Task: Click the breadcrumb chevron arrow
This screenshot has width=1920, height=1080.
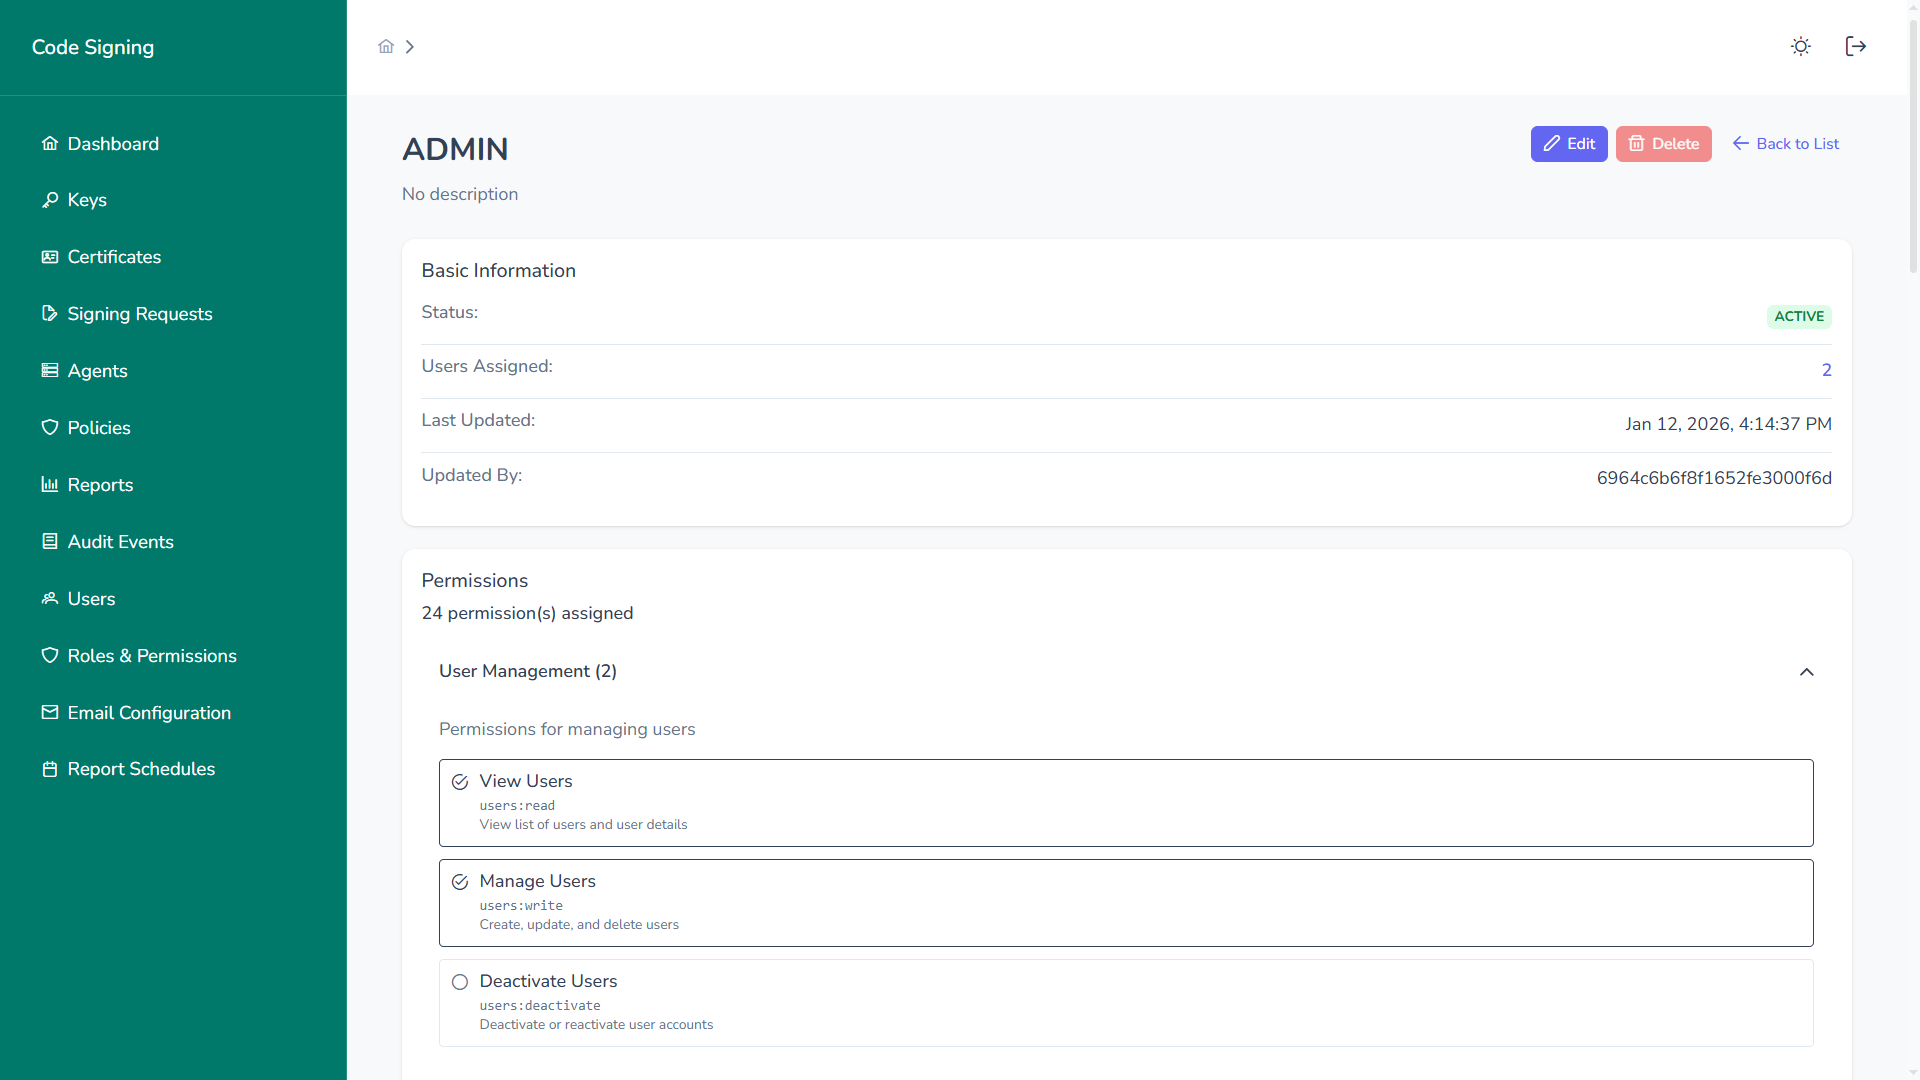Action: (x=410, y=47)
